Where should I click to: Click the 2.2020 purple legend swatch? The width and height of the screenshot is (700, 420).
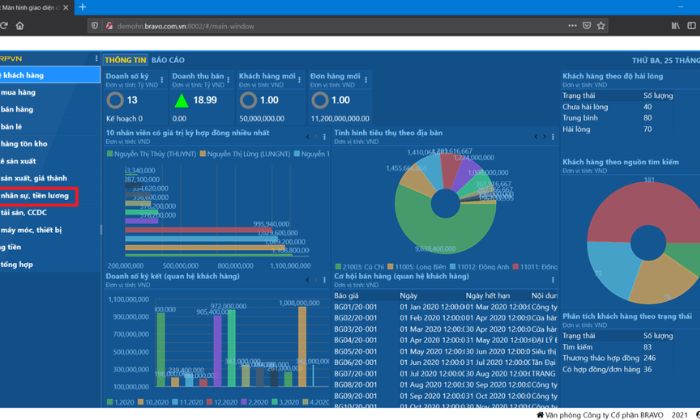[244, 402]
